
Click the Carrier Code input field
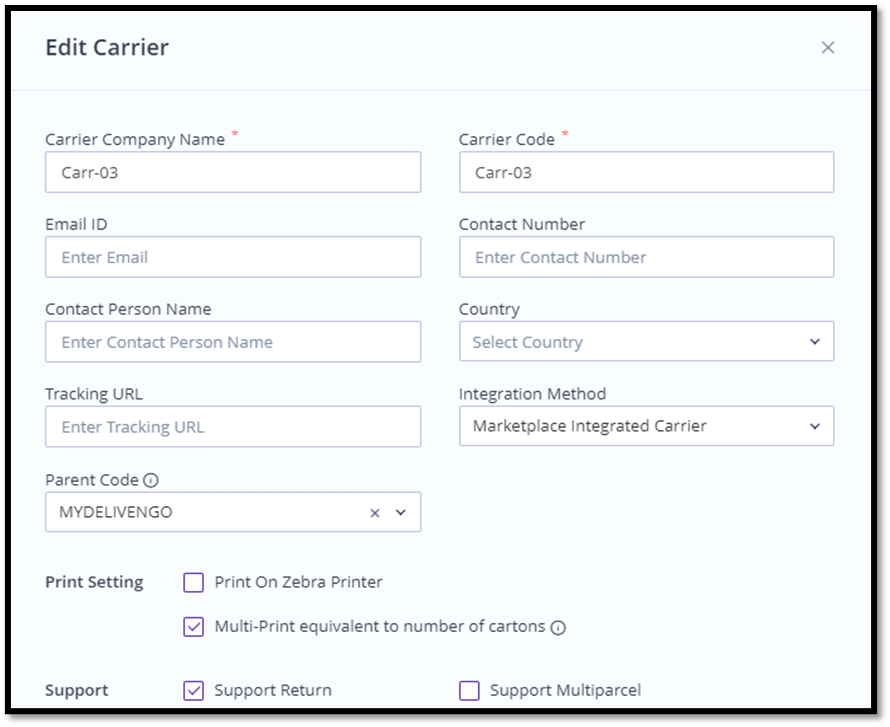click(646, 172)
